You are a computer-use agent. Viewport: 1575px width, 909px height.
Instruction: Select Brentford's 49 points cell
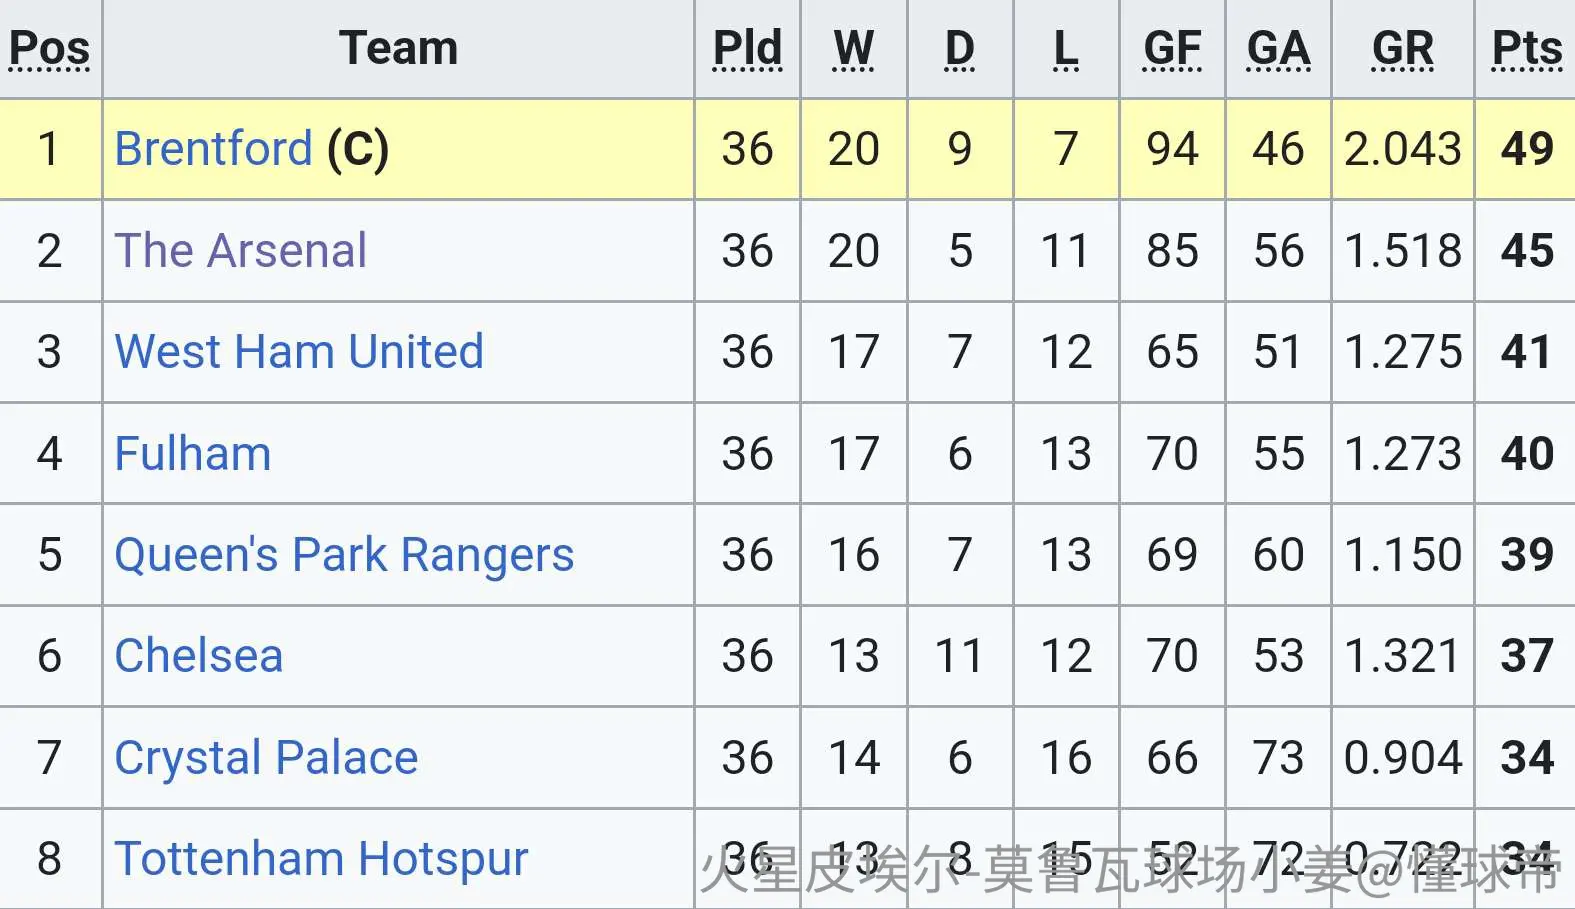pos(1525,149)
